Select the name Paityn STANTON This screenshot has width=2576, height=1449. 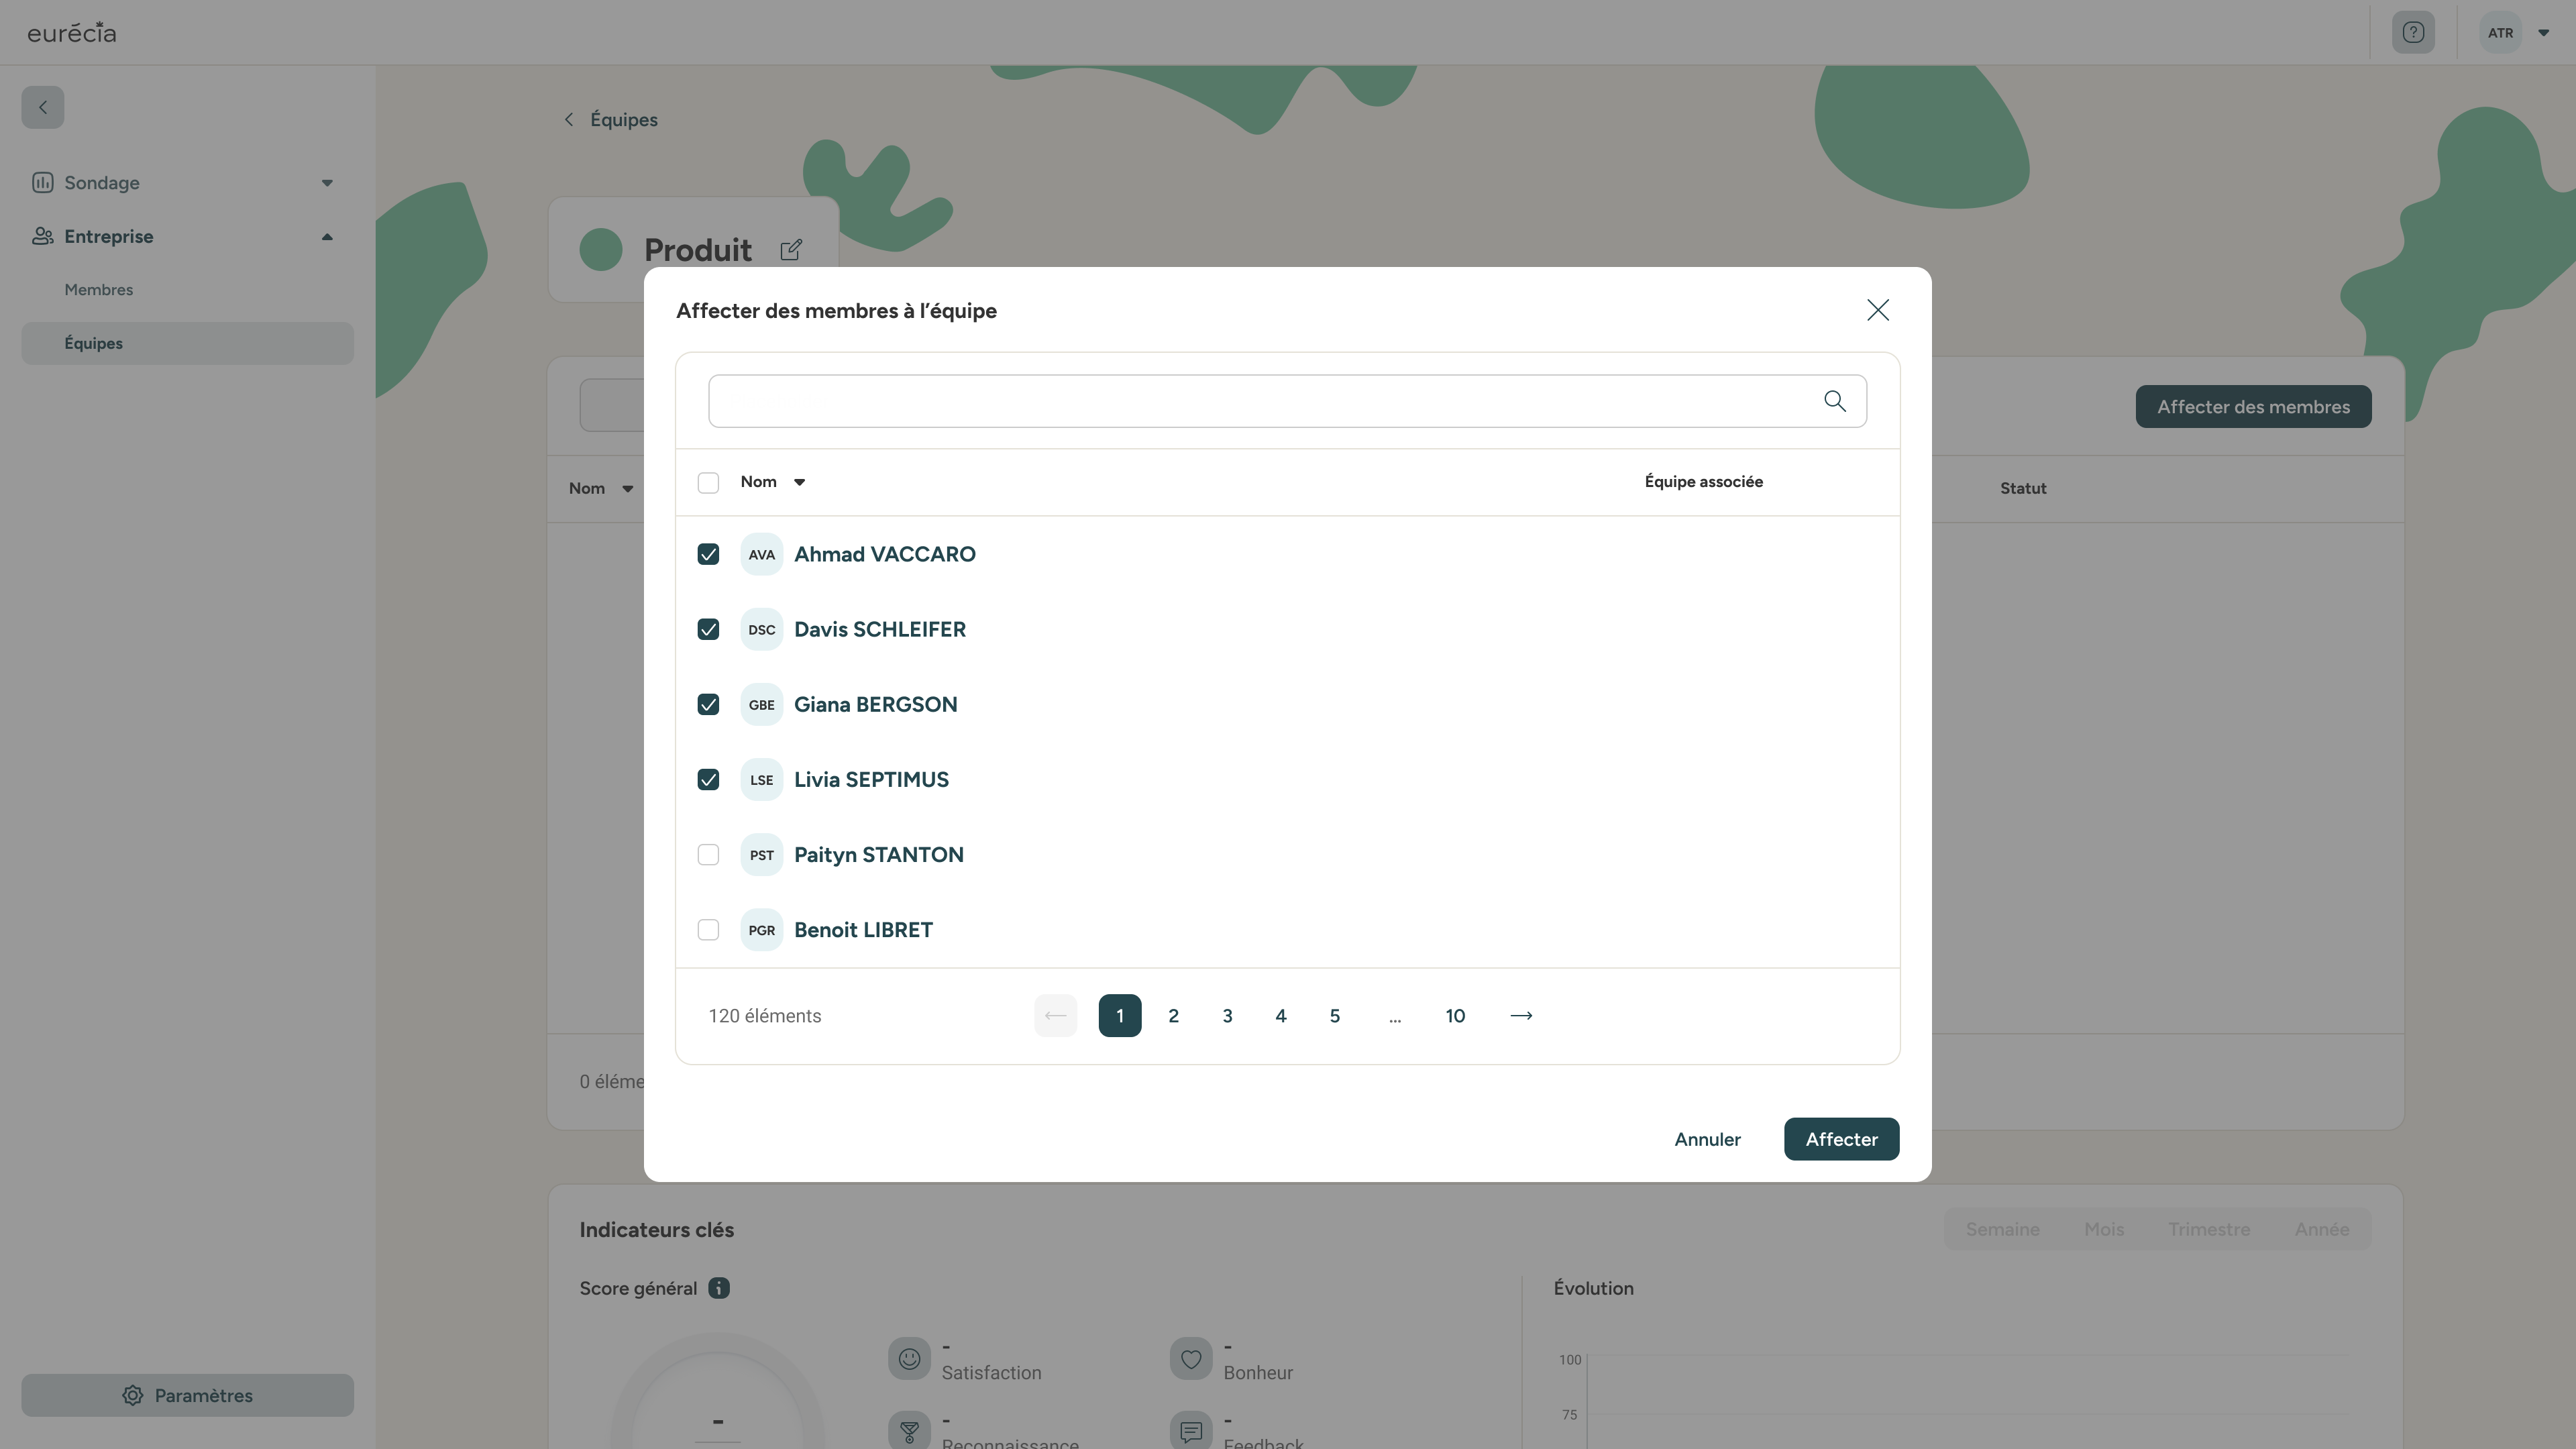[878, 854]
